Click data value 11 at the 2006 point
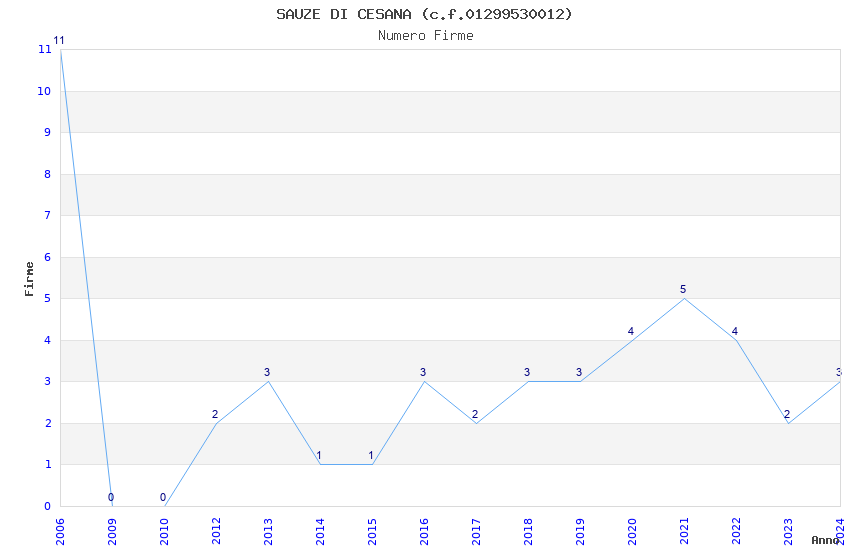Screen dimensions: 850x550 tap(59, 41)
